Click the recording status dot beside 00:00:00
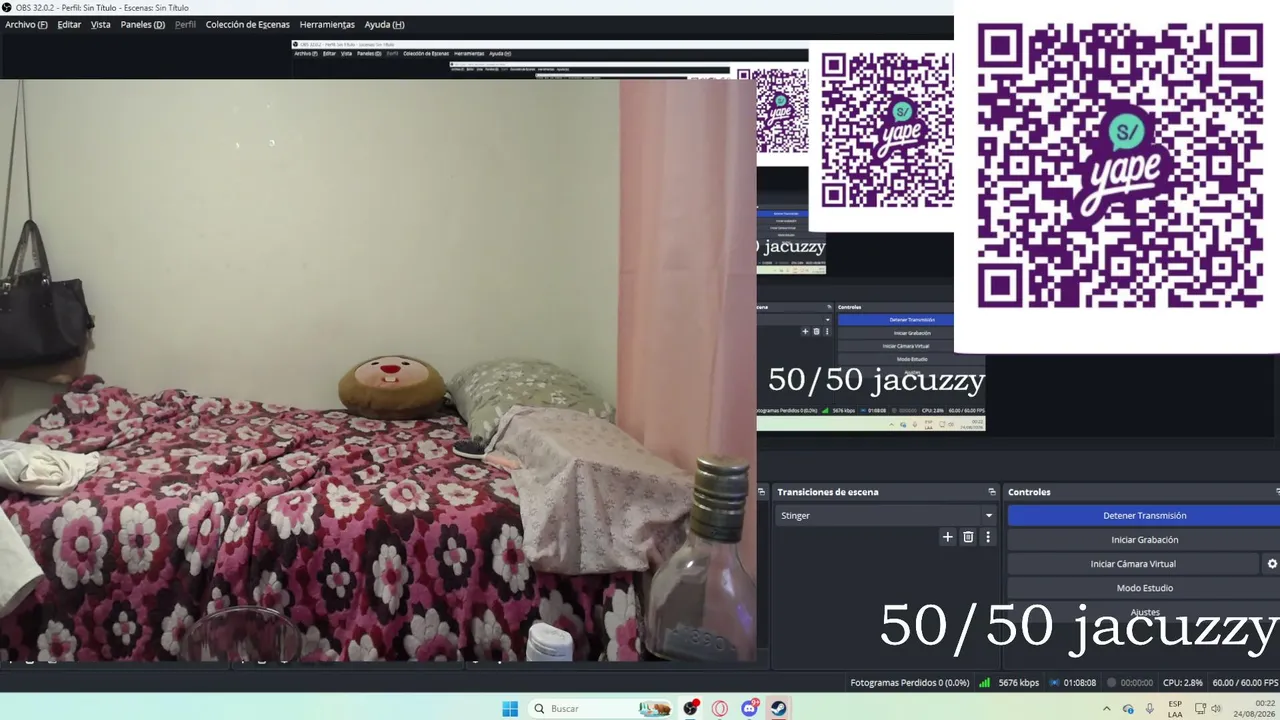The image size is (1280, 720). click(1111, 683)
